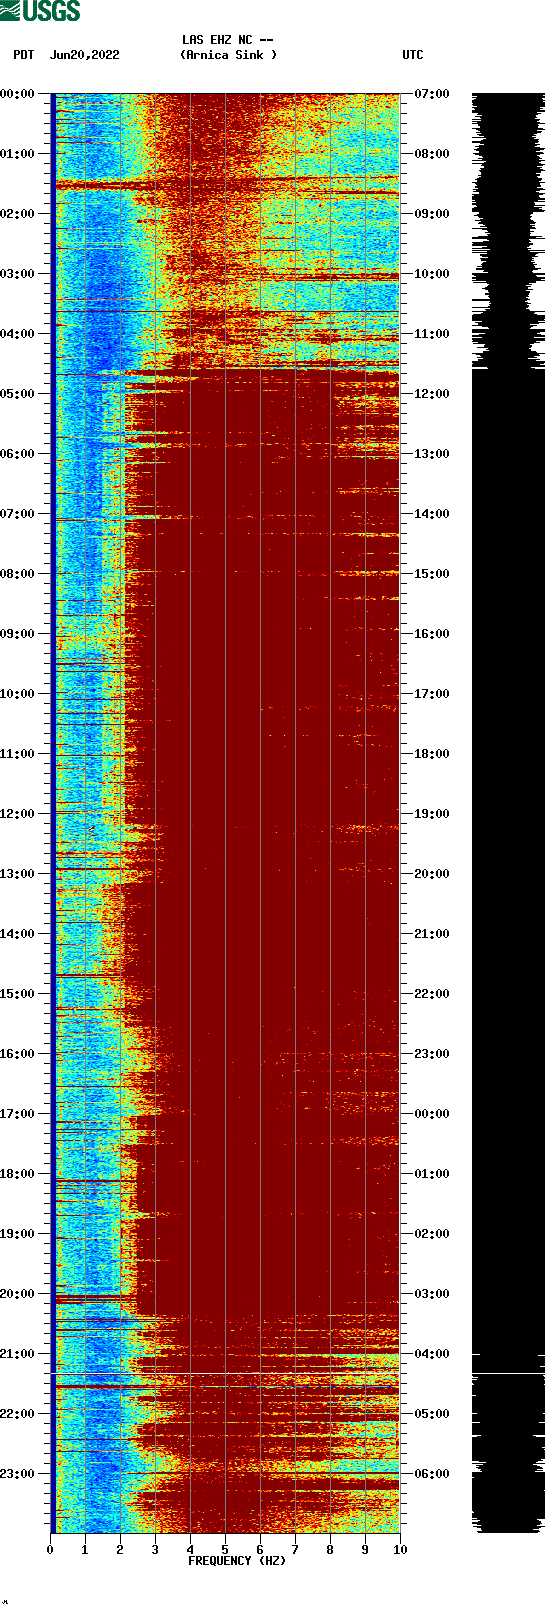Click the 20:00 PDT time label
The height and width of the screenshot is (1613, 552).
tap(18, 1294)
